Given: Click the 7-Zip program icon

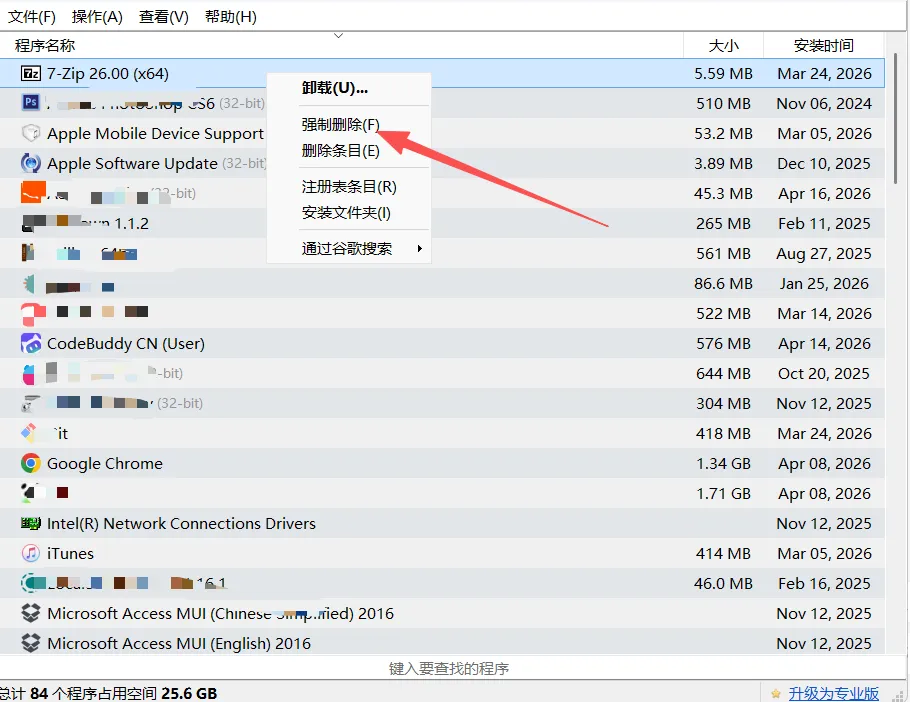Looking at the screenshot, I should click(x=31, y=74).
